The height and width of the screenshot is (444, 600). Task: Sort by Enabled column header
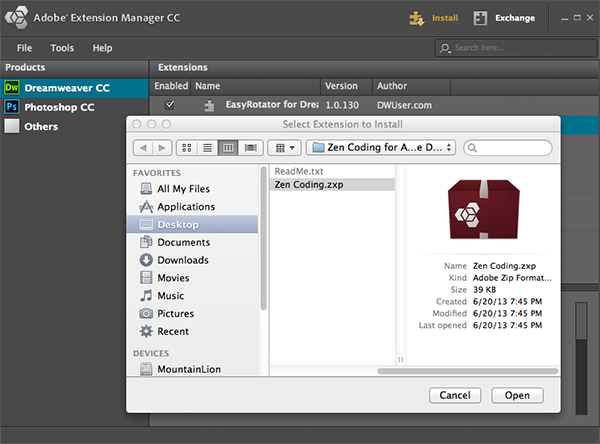[171, 86]
